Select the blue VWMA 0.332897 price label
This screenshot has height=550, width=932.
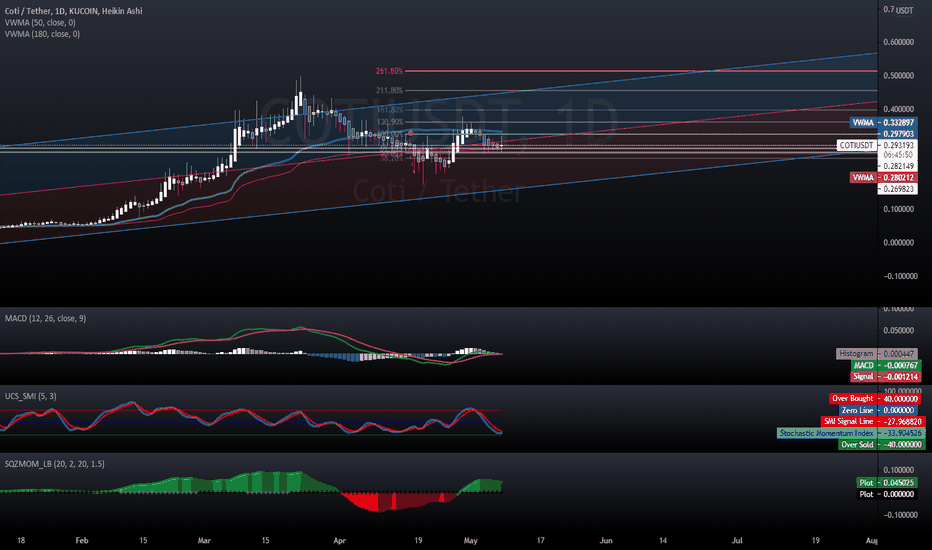pos(883,122)
